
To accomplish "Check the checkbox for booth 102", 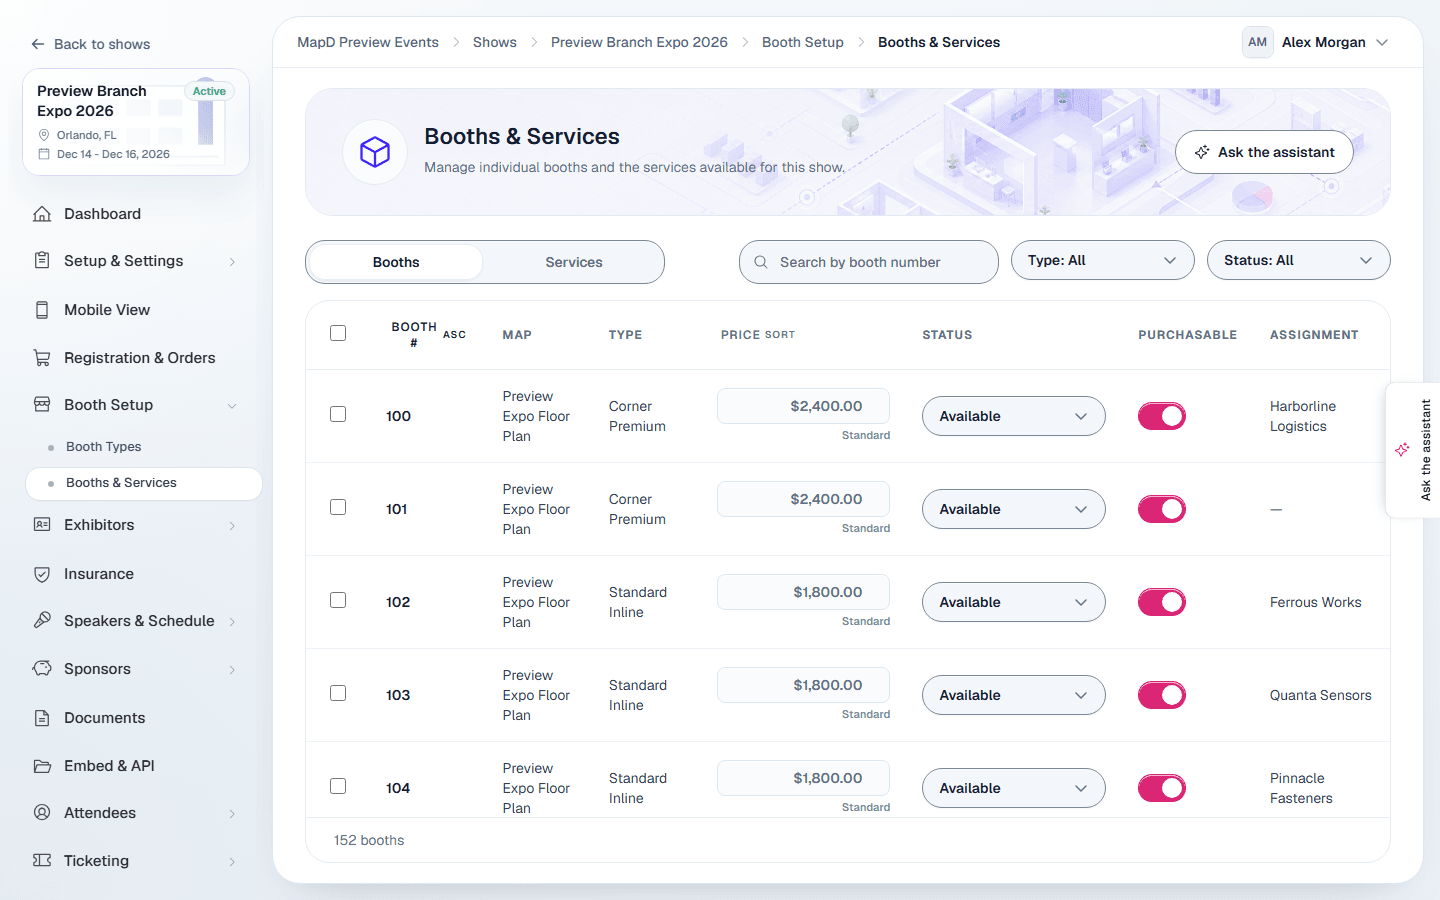I will click(x=338, y=600).
